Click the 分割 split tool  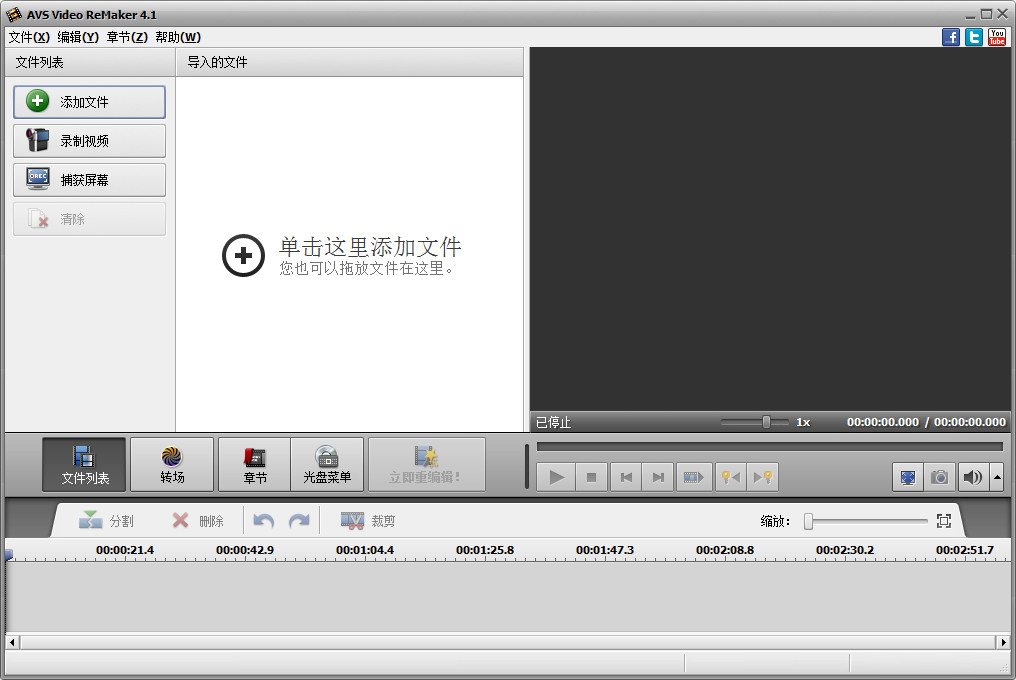(106, 521)
